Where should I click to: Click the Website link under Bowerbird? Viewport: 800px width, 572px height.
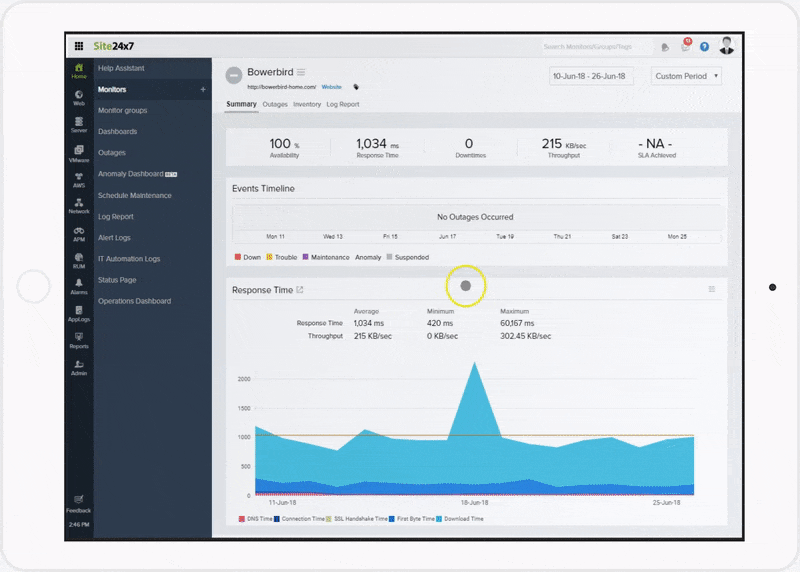(332, 87)
